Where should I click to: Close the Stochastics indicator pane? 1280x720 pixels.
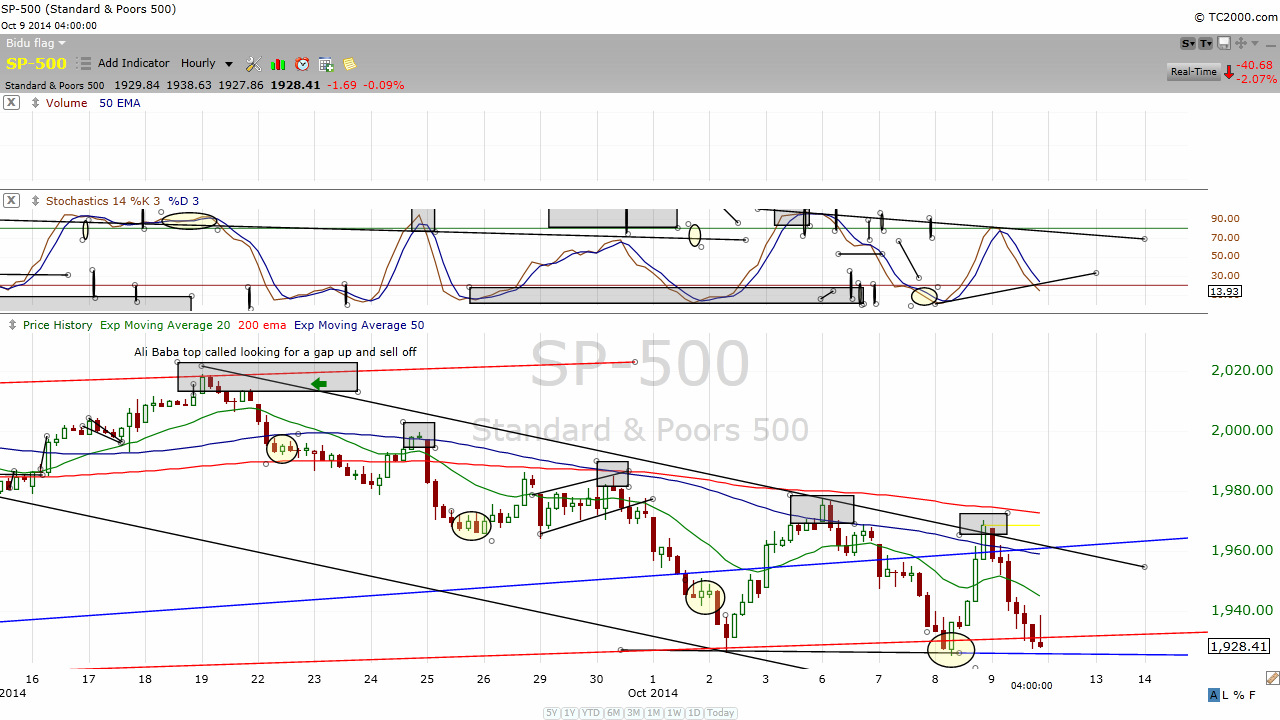11,201
